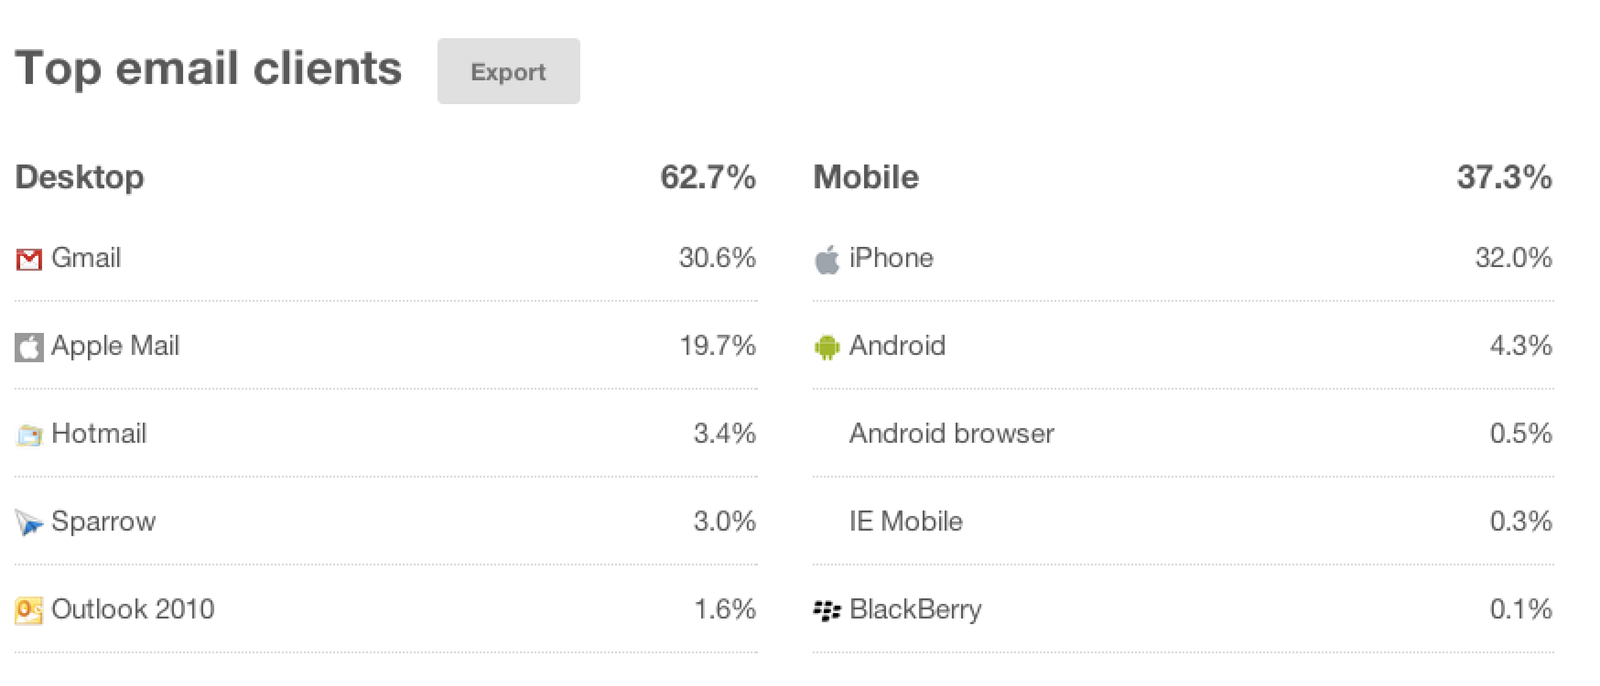The image size is (1600, 686).
Task: Click the green Android robot icon
Action: [827, 347]
